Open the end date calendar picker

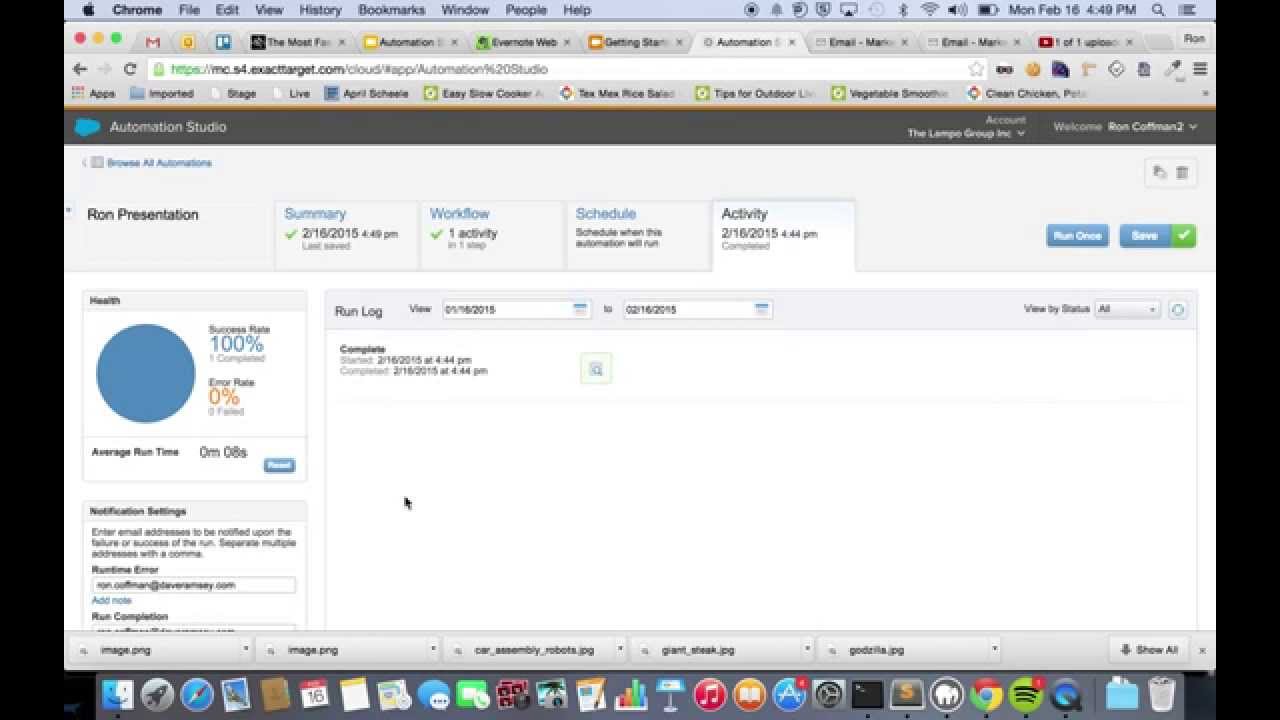click(762, 310)
